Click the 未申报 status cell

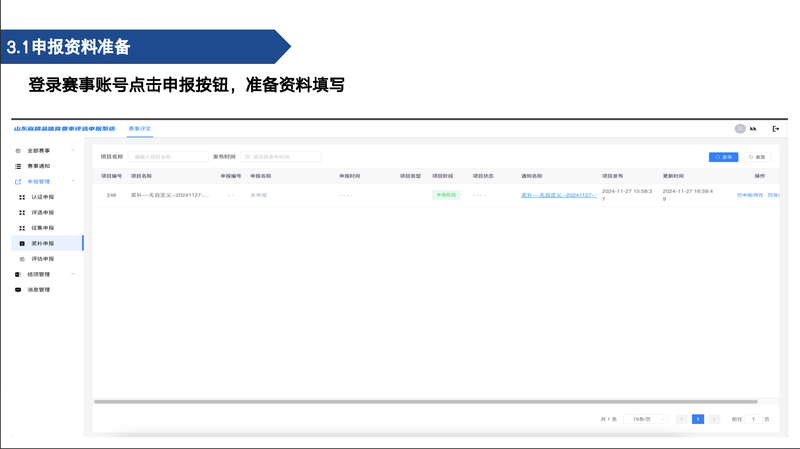(259, 195)
